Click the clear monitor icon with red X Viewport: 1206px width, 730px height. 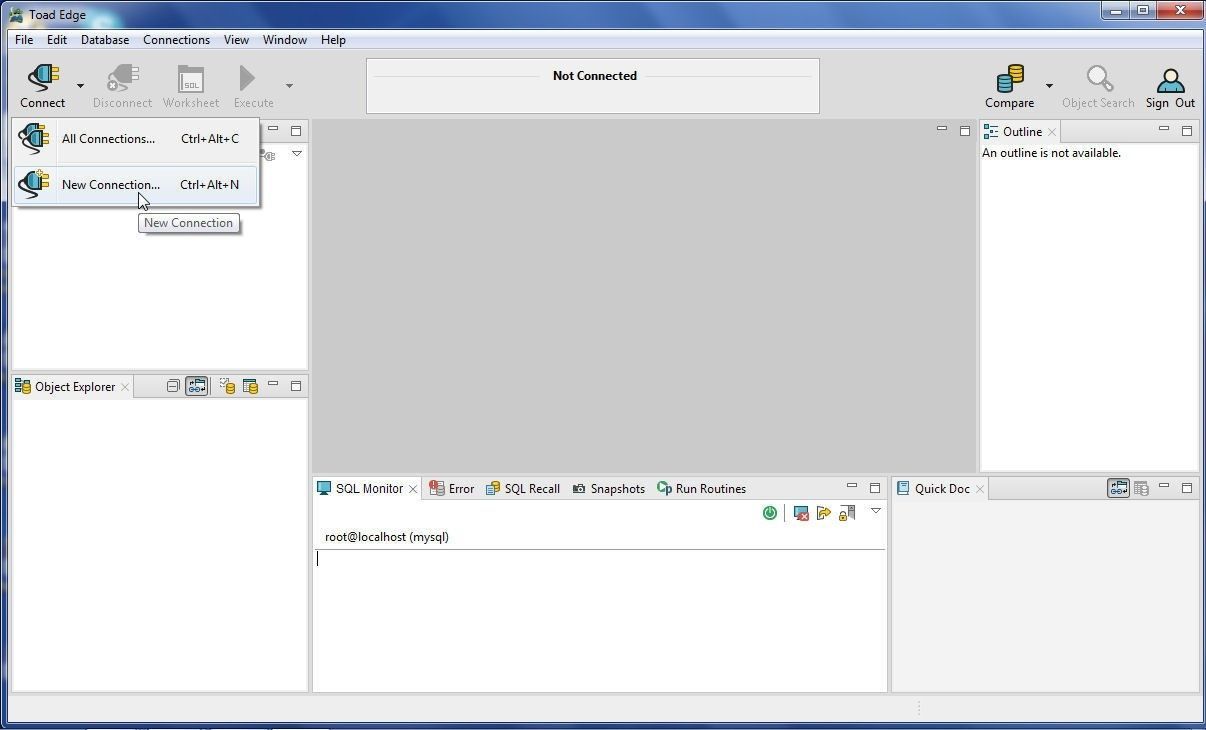tap(801, 513)
